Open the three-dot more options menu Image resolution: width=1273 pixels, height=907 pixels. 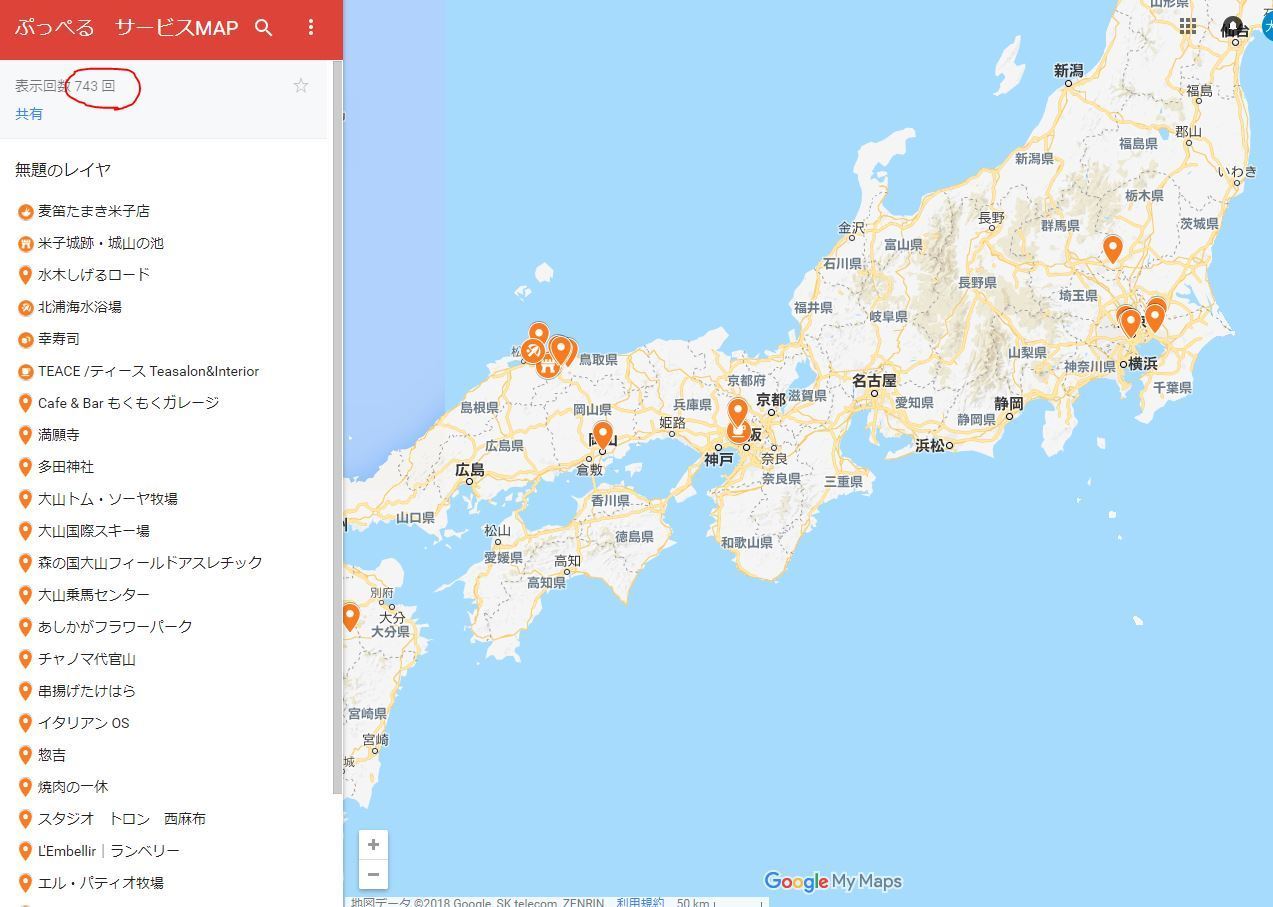[311, 28]
